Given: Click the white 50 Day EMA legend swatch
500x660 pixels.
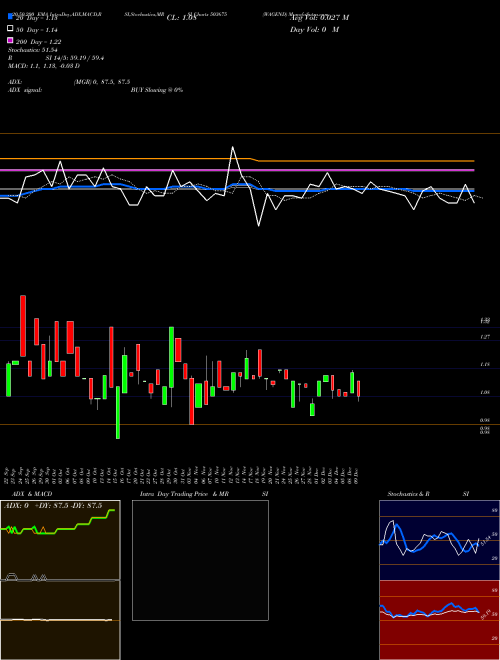Looking at the screenshot, I should [10, 29].
